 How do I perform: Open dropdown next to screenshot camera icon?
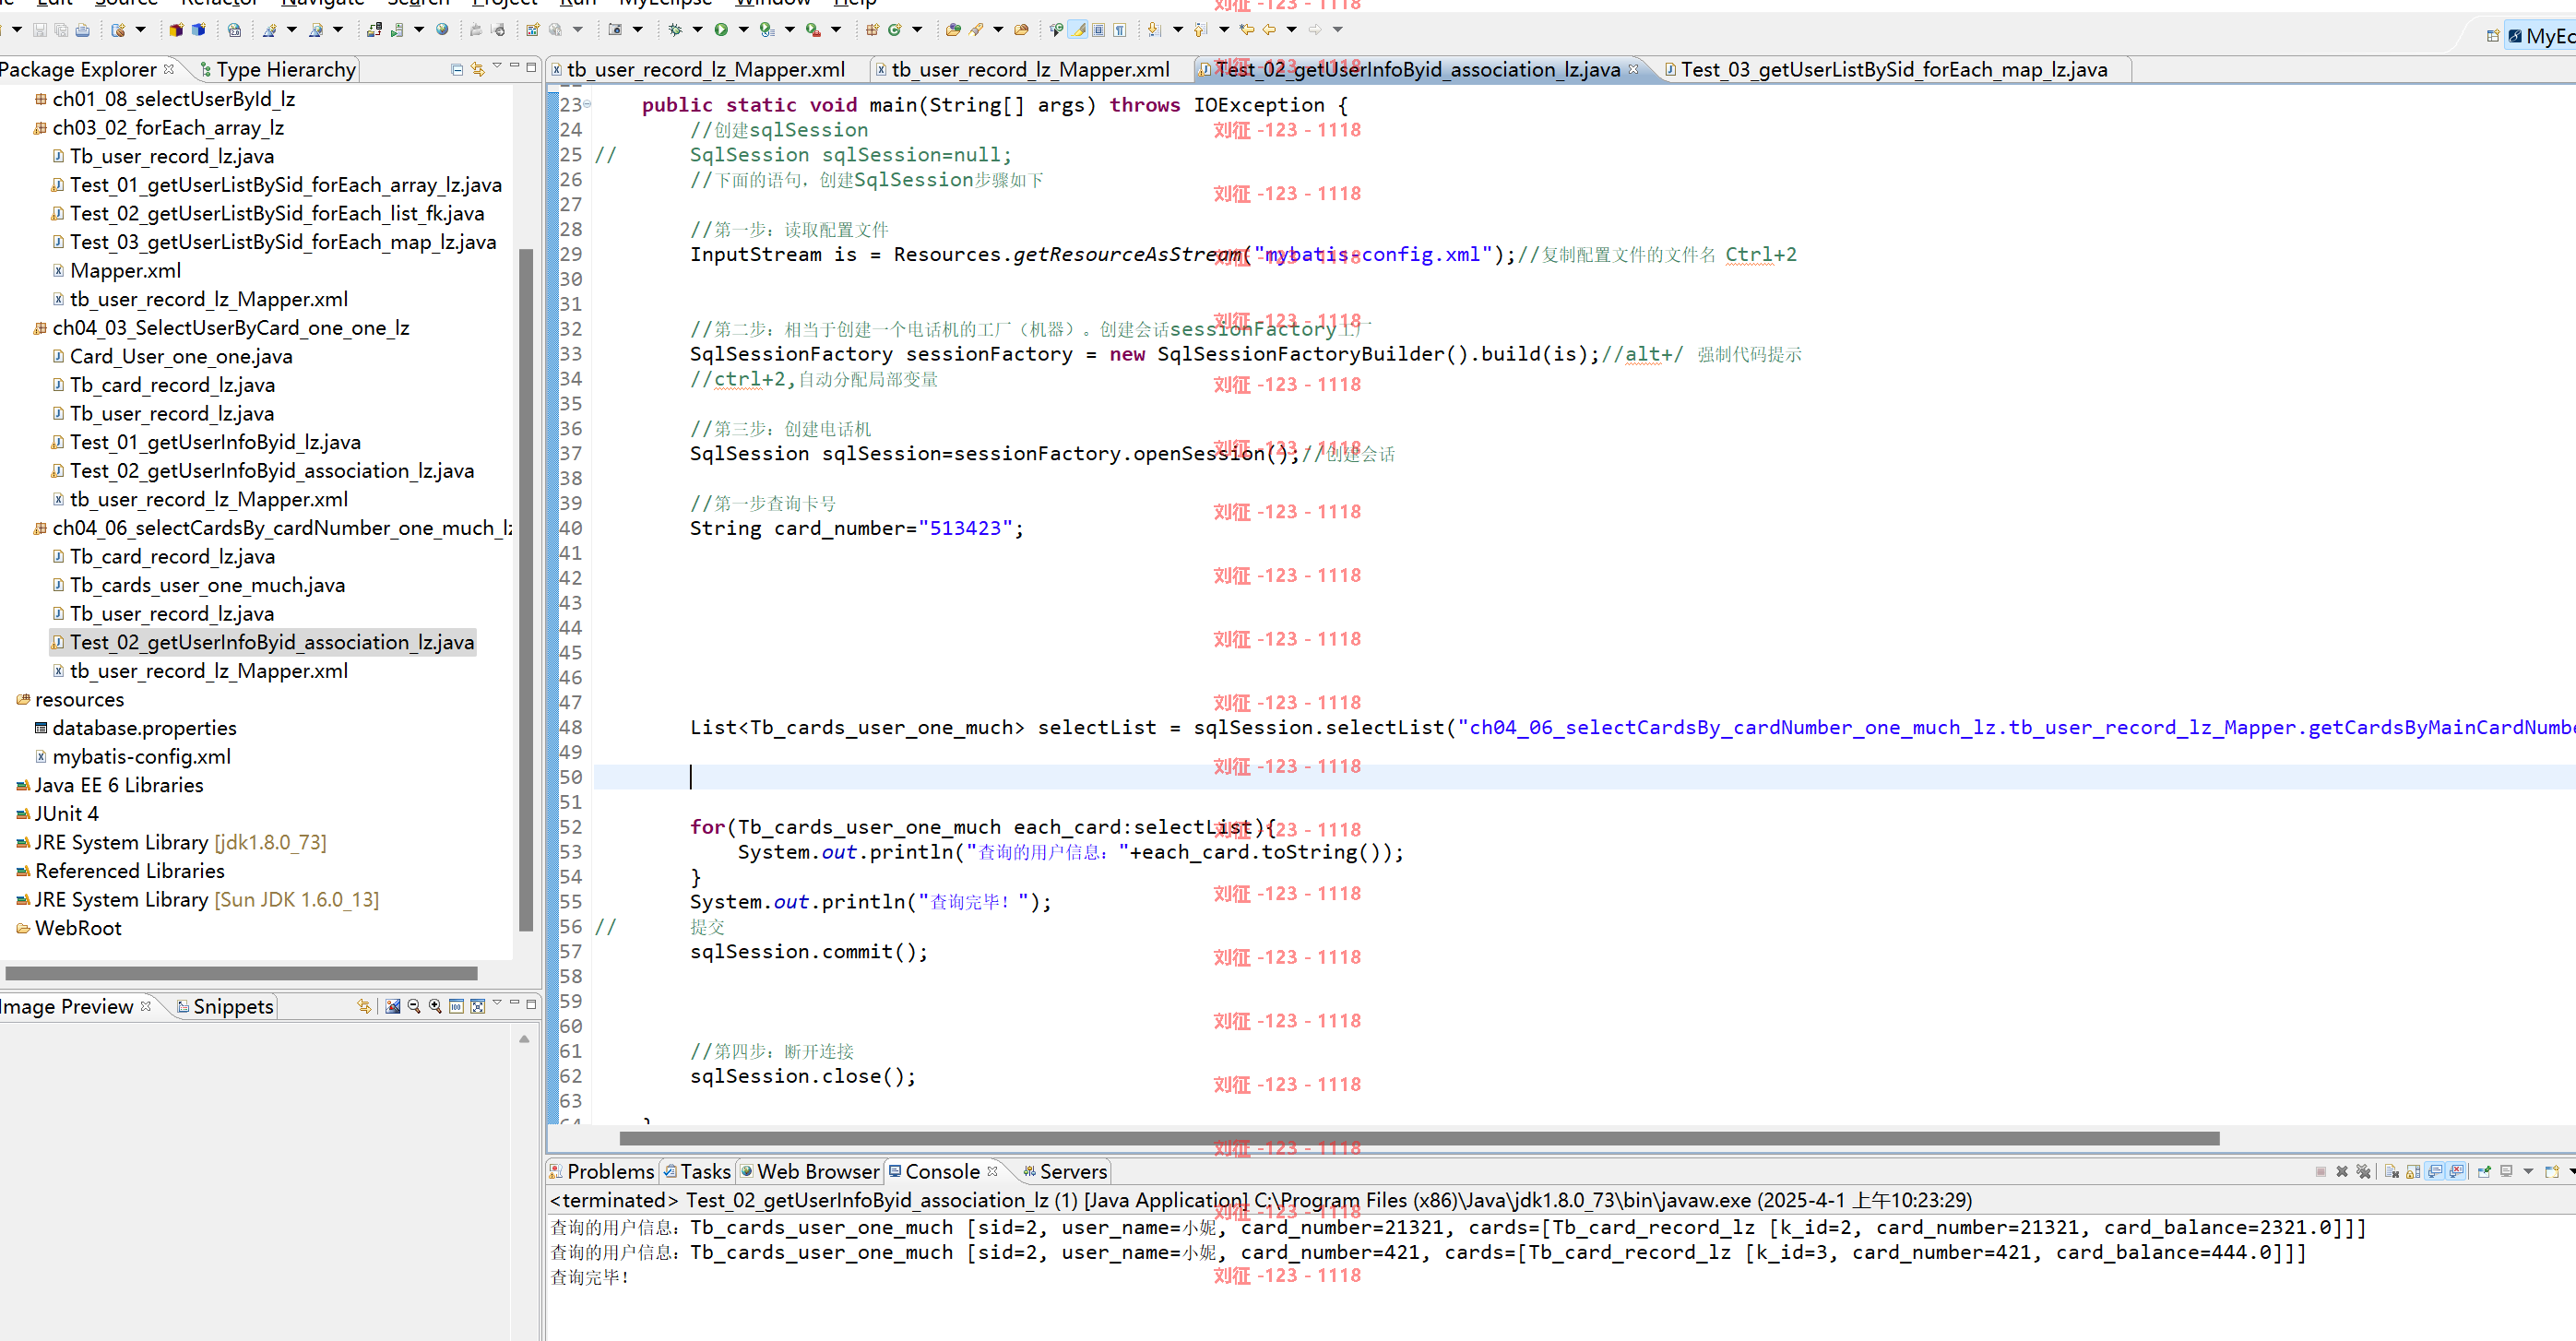pyautogui.click(x=638, y=30)
